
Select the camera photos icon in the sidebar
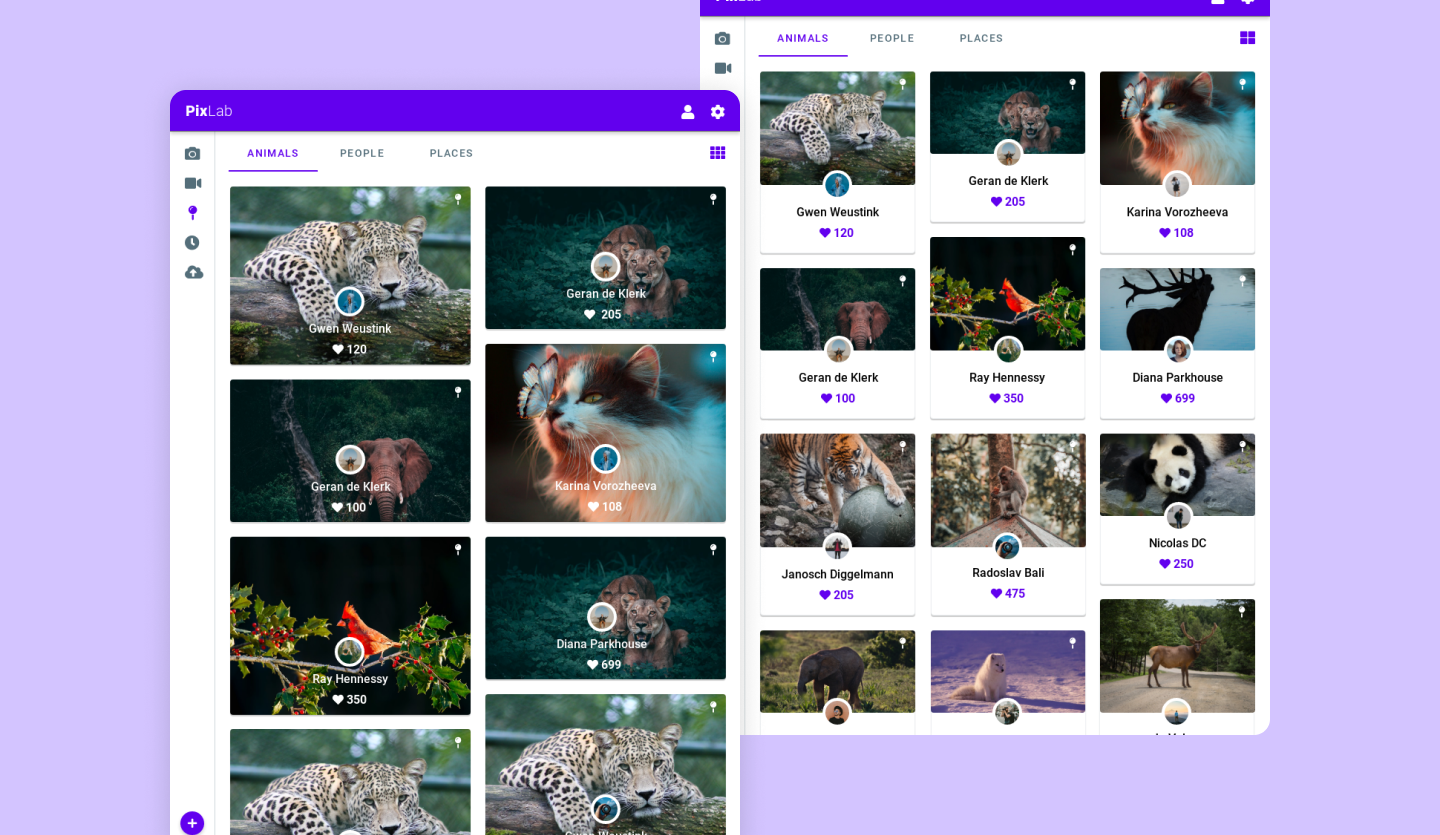point(192,153)
